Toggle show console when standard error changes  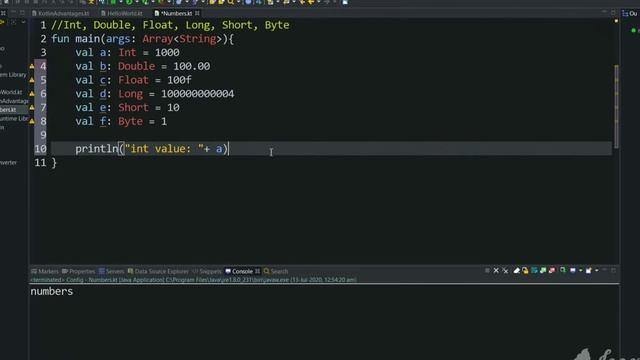[x=552, y=270]
